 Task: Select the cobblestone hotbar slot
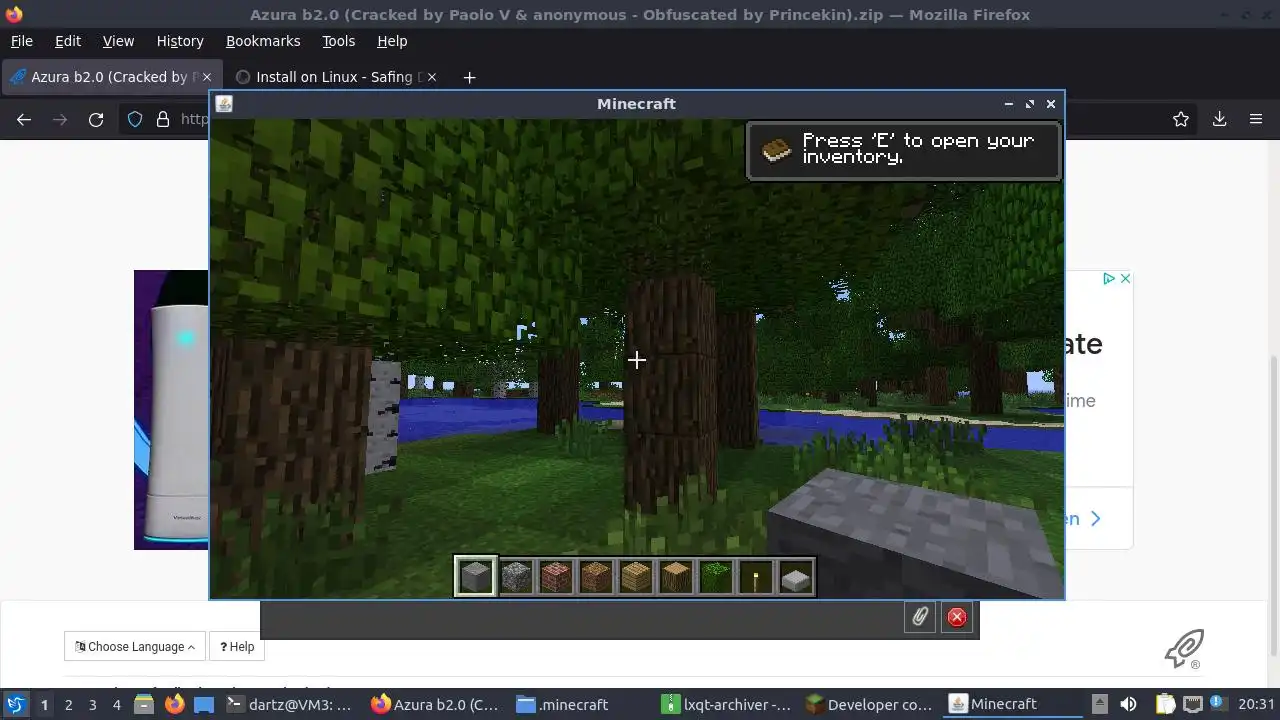(516, 577)
